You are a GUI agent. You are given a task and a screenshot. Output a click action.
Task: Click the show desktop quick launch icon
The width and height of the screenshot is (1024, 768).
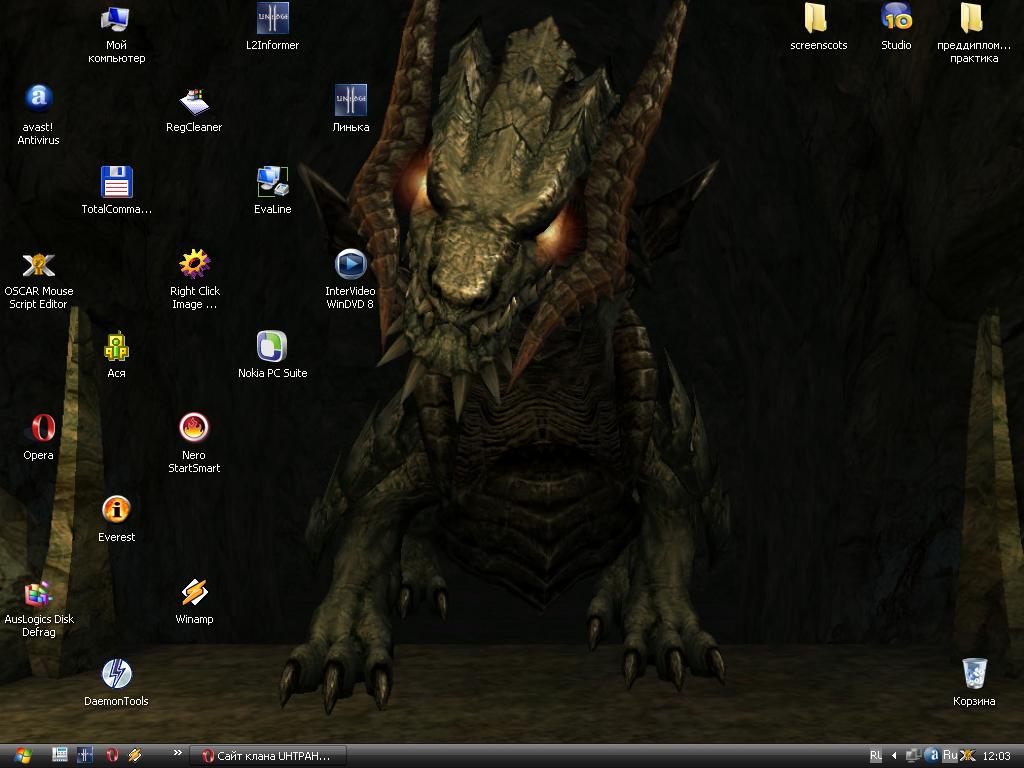[59, 755]
